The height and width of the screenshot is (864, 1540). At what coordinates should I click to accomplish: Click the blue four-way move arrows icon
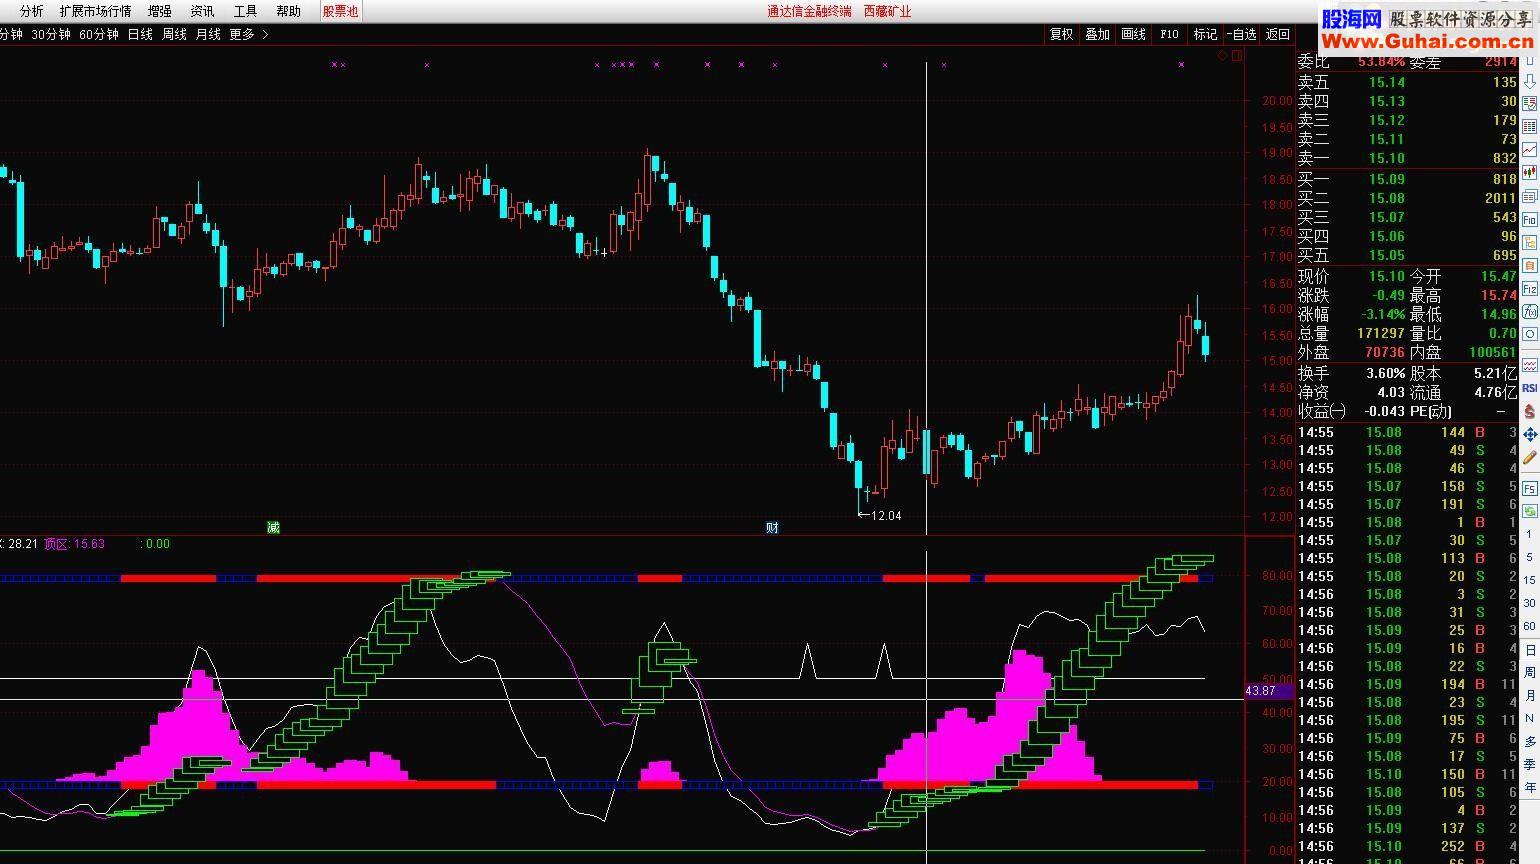coord(1530,435)
